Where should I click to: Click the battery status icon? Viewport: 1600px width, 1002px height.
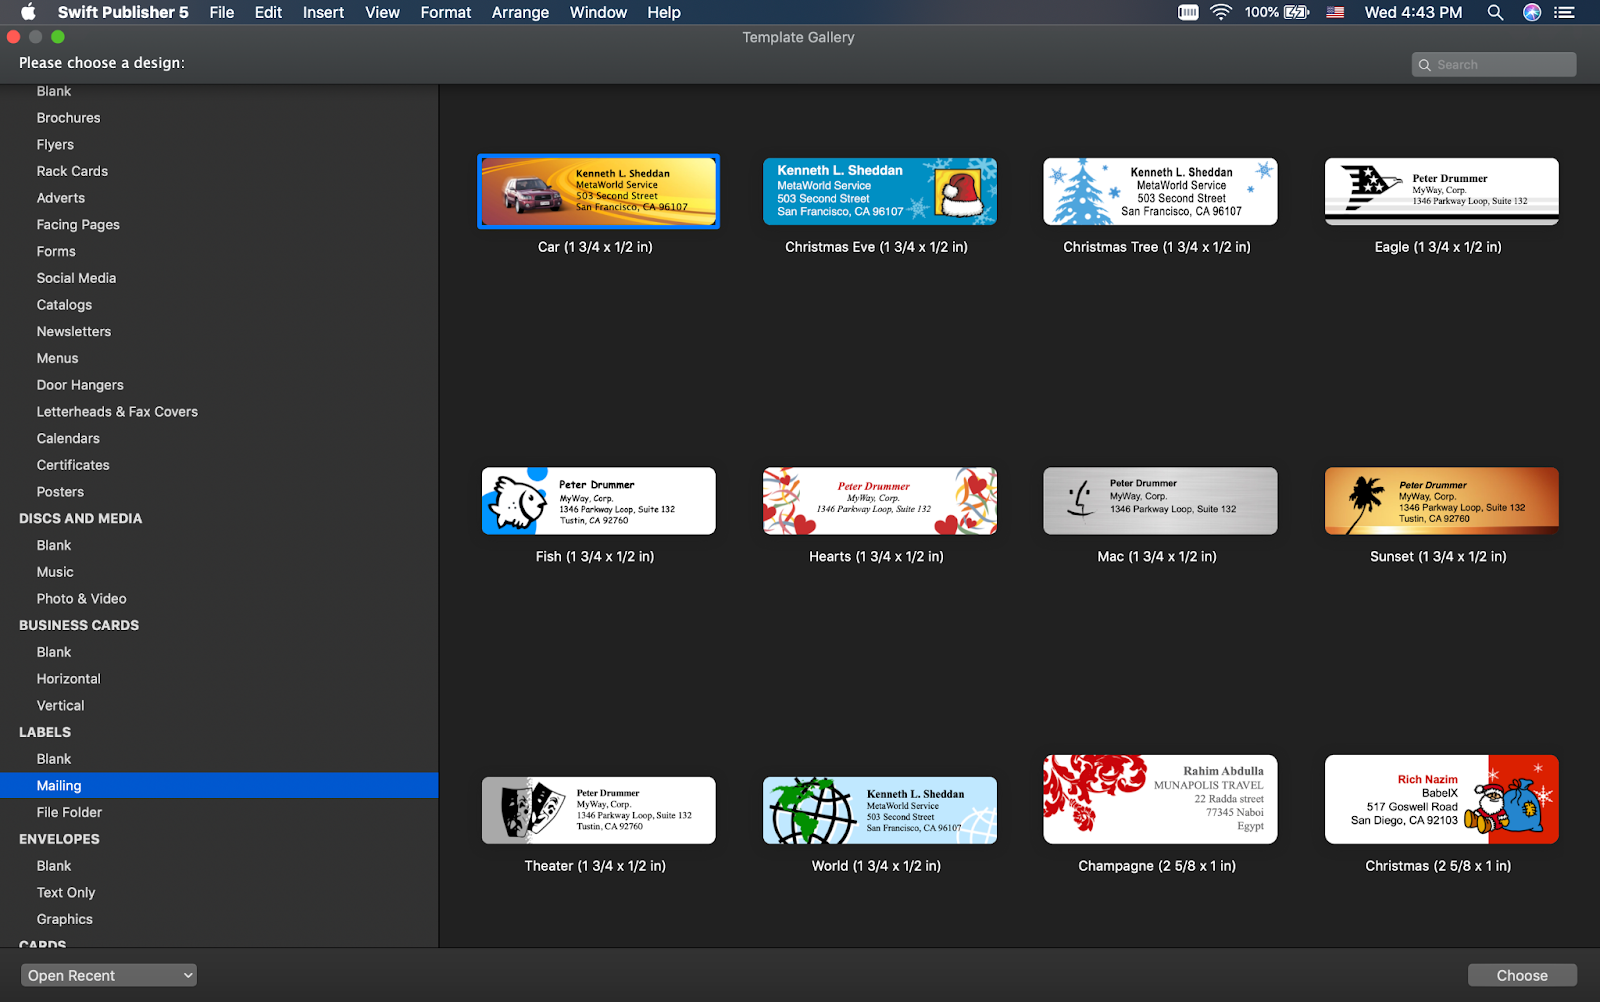point(1297,12)
